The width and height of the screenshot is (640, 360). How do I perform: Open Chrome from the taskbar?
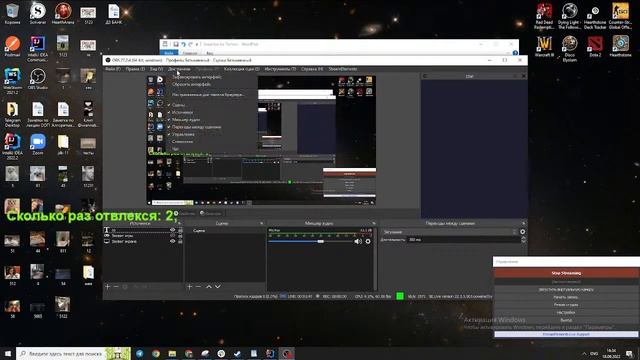(x=156, y=353)
